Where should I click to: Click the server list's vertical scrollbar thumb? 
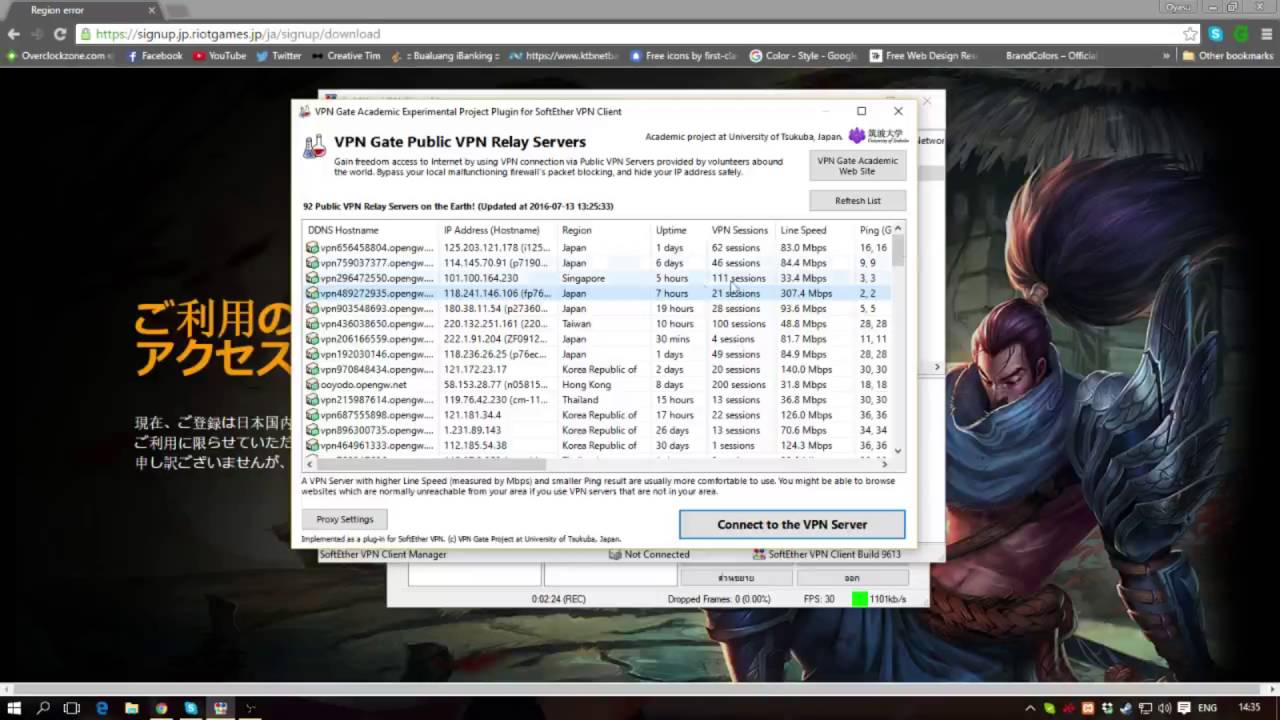click(898, 251)
